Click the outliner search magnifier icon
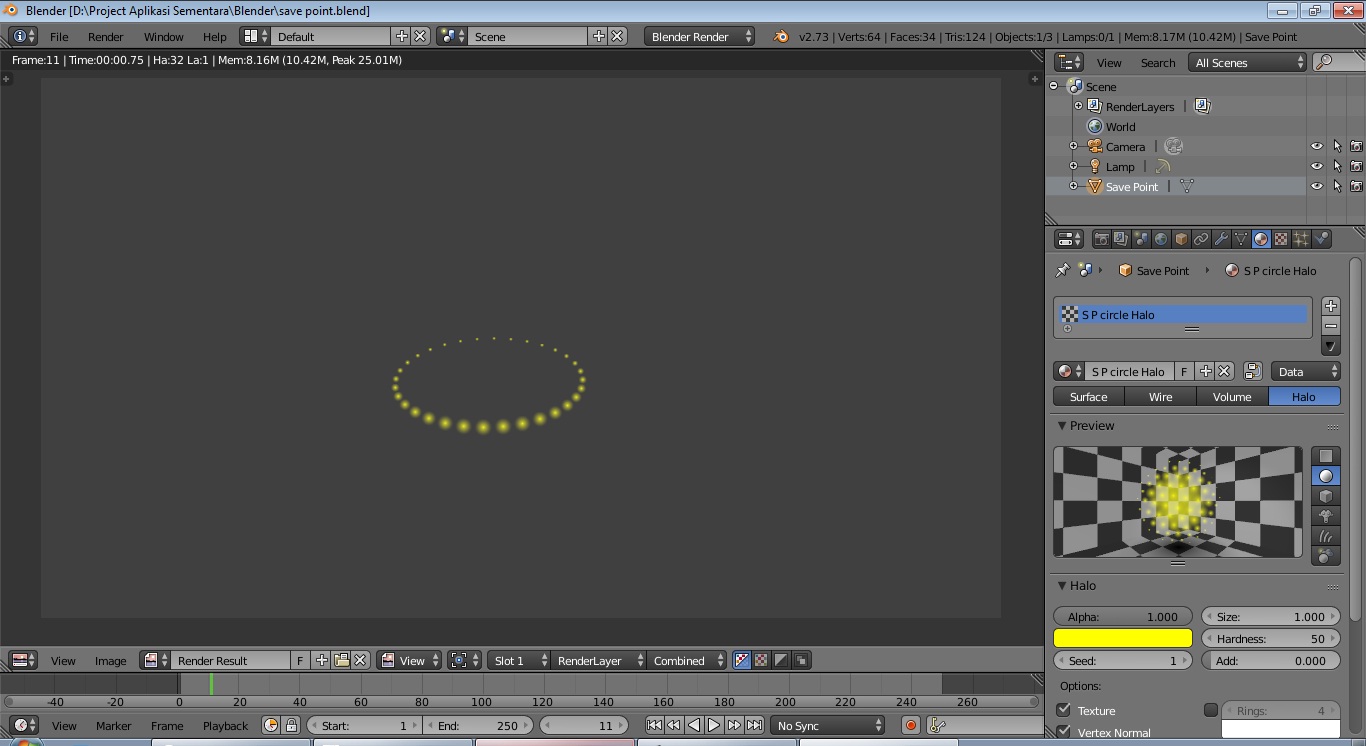Image resolution: width=1366 pixels, height=746 pixels. click(1324, 62)
